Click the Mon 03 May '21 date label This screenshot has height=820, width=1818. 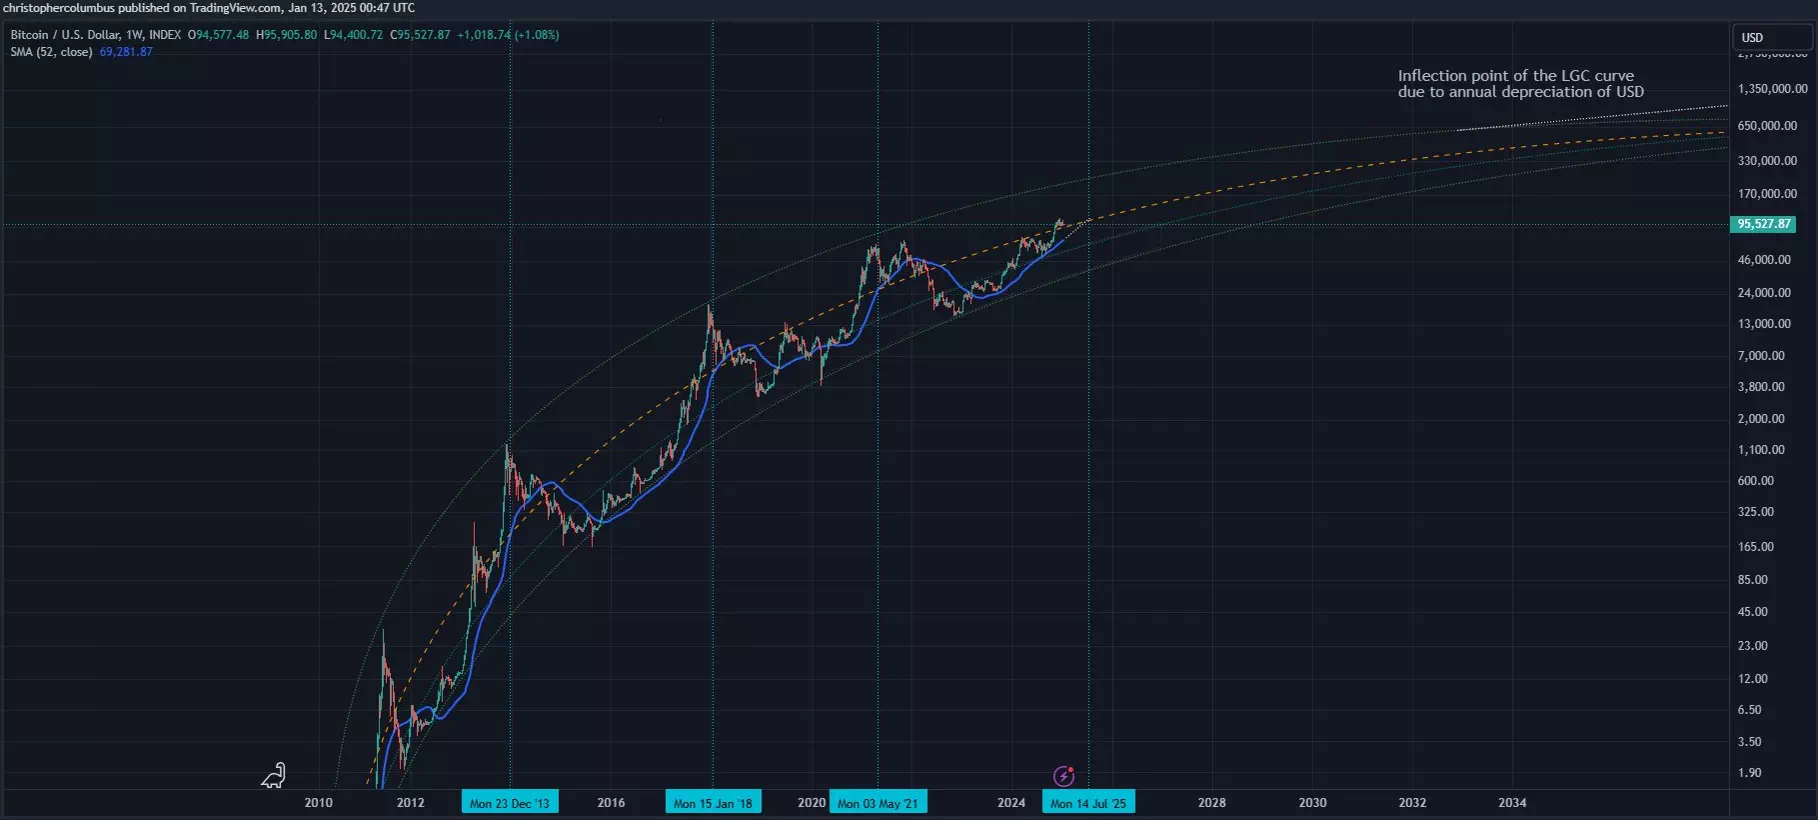[x=877, y=803]
